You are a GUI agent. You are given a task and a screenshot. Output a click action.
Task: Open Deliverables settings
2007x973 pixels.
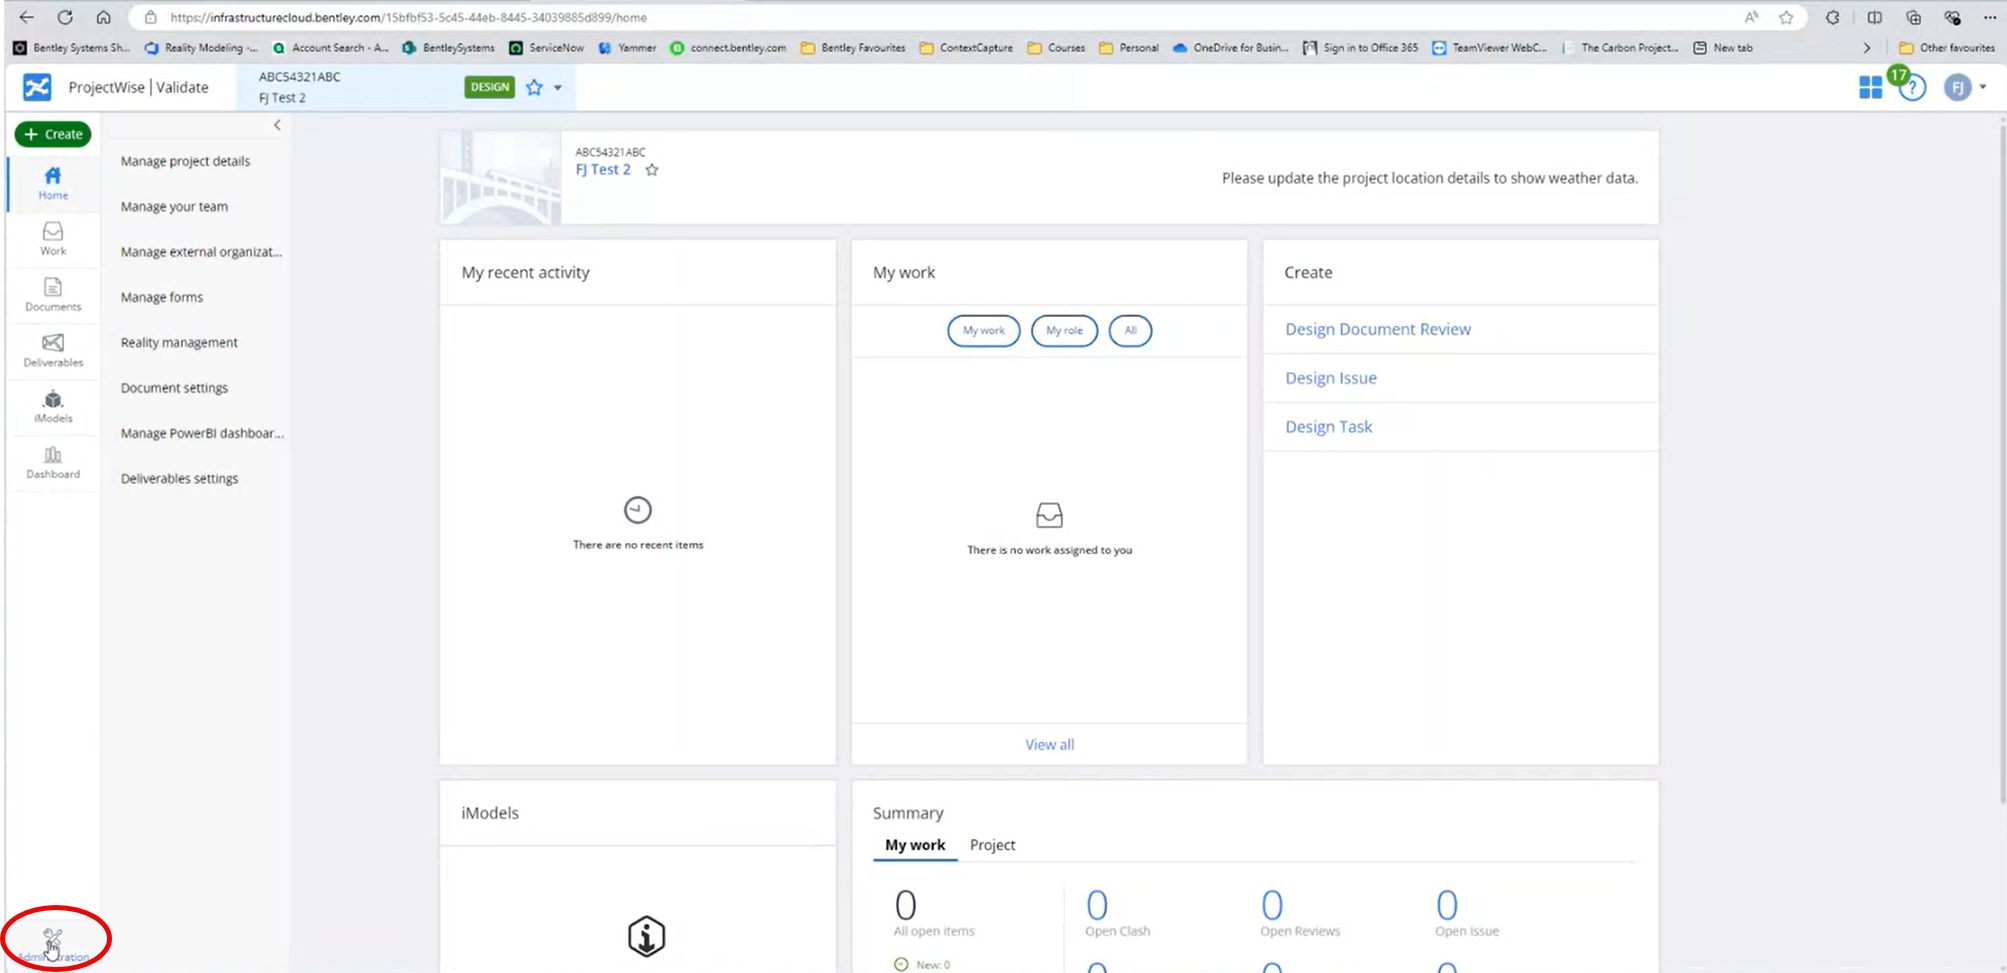coord(179,479)
